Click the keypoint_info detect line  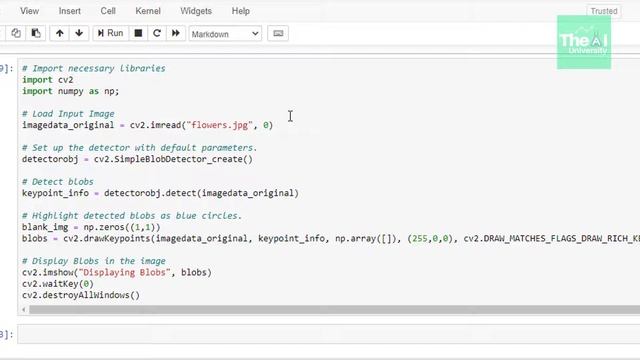160,193
